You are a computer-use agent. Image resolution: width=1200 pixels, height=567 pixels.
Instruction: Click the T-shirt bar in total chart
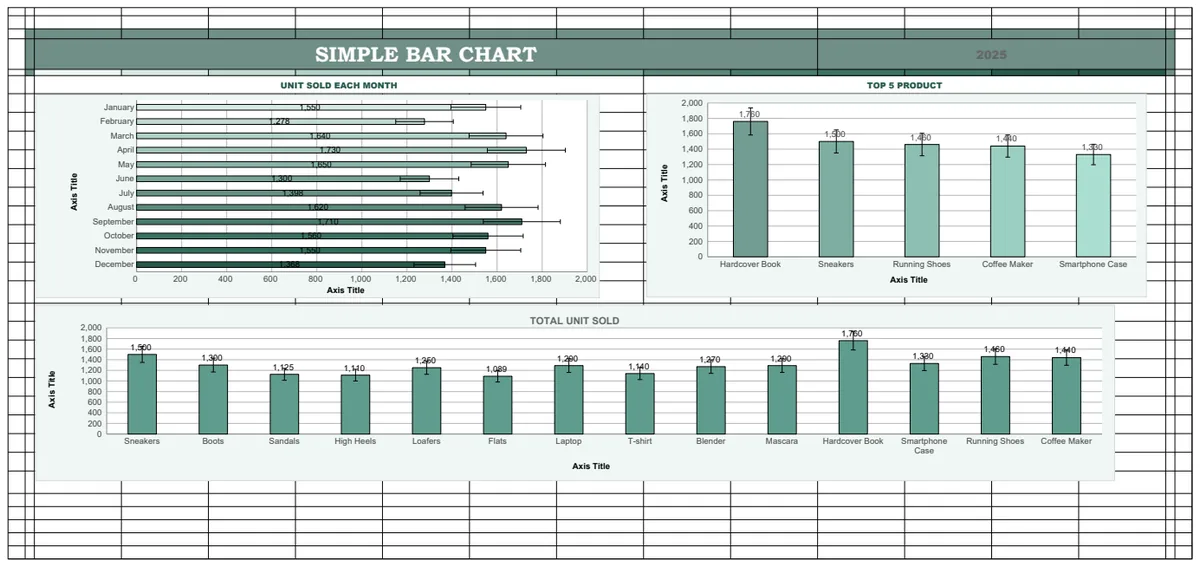(x=640, y=404)
